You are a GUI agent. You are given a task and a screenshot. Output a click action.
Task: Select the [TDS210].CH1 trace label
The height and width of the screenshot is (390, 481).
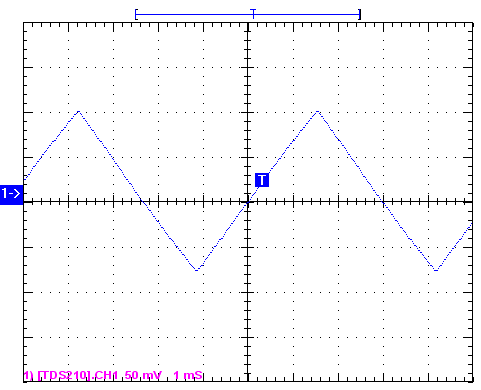(78, 376)
